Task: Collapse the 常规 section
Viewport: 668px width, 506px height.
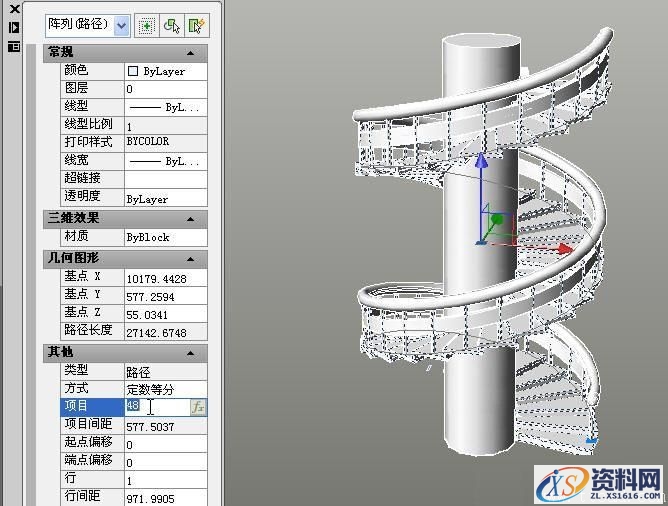Action: pos(190,52)
